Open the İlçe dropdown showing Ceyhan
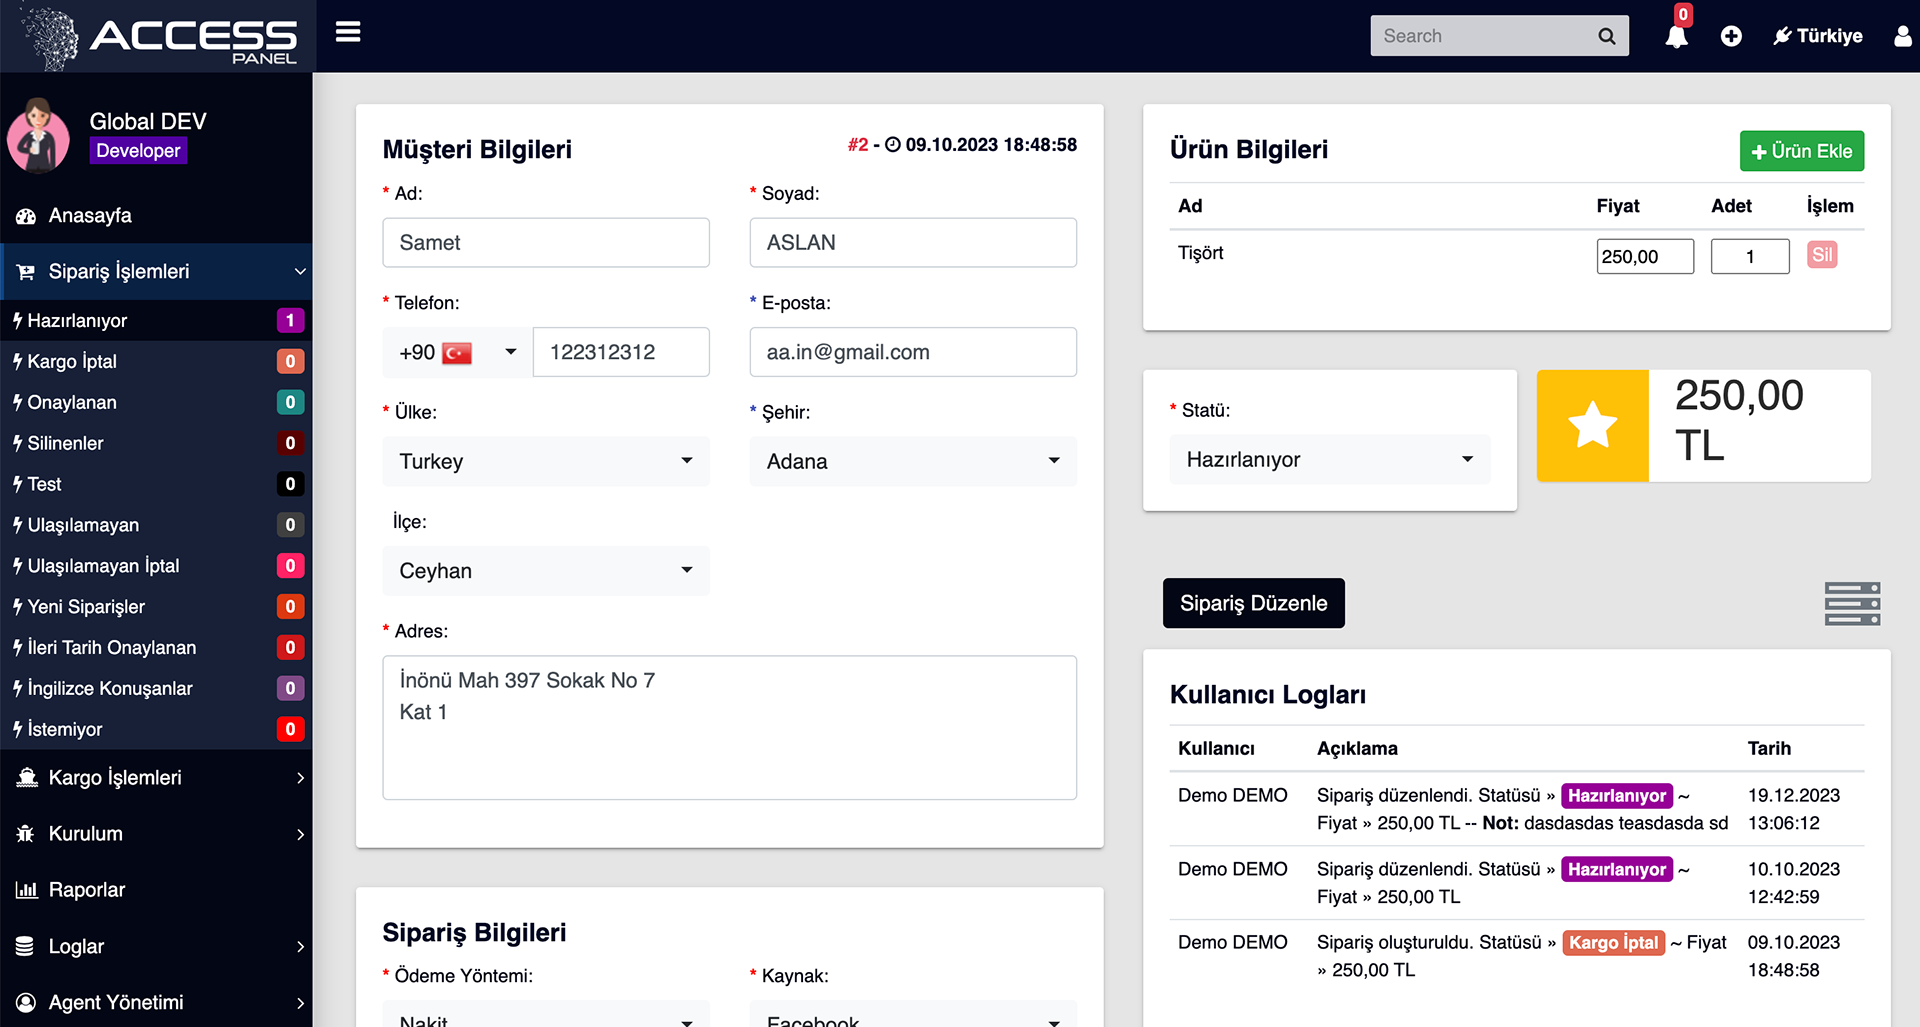This screenshot has width=1920, height=1027. coord(546,571)
